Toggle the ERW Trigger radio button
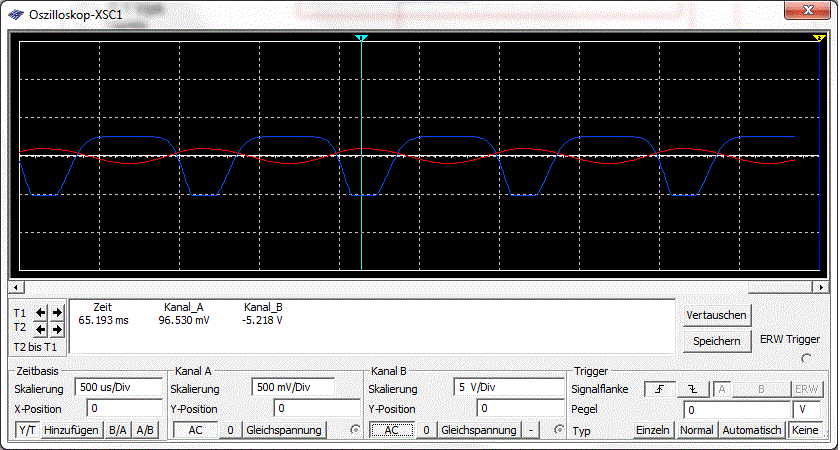840x450 pixels. click(x=806, y=358)
